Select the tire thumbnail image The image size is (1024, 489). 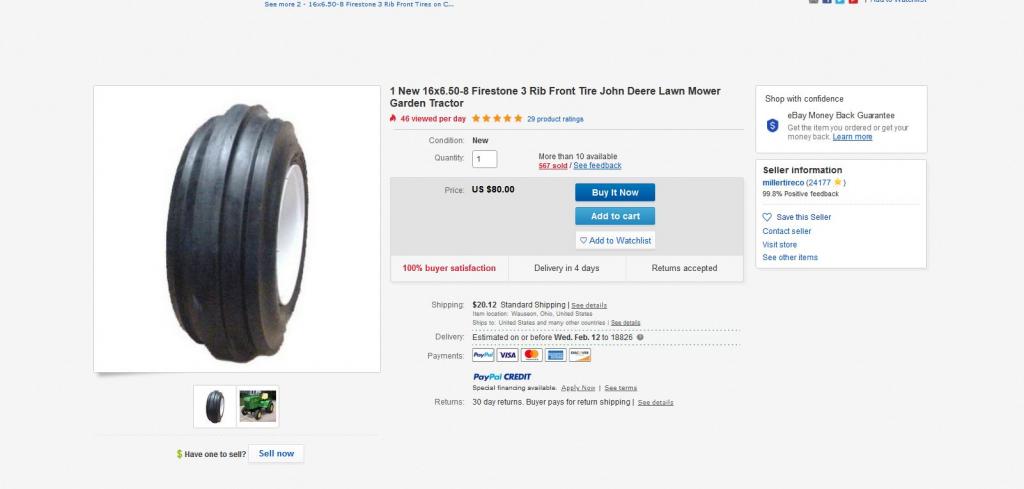[x=215, y=407]
